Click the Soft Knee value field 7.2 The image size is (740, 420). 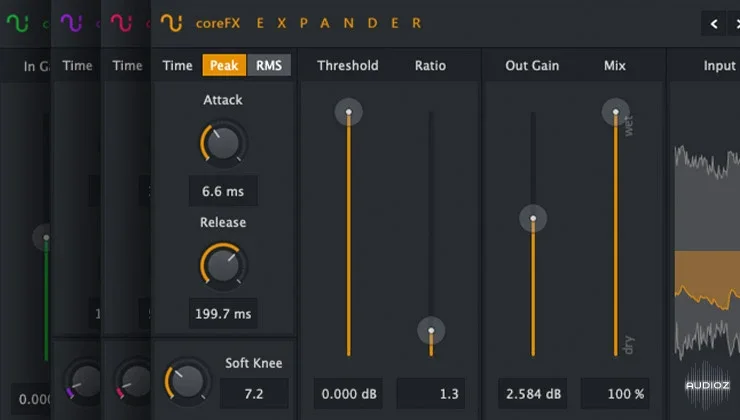tap(254, 394)
